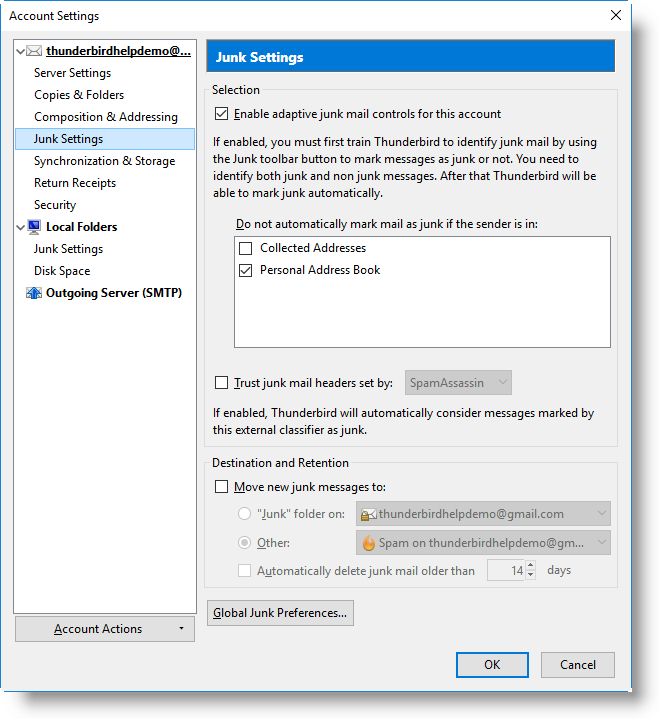Click OK to save settings
This screenshot has width=659, height=719.
[x=492, y=665]
